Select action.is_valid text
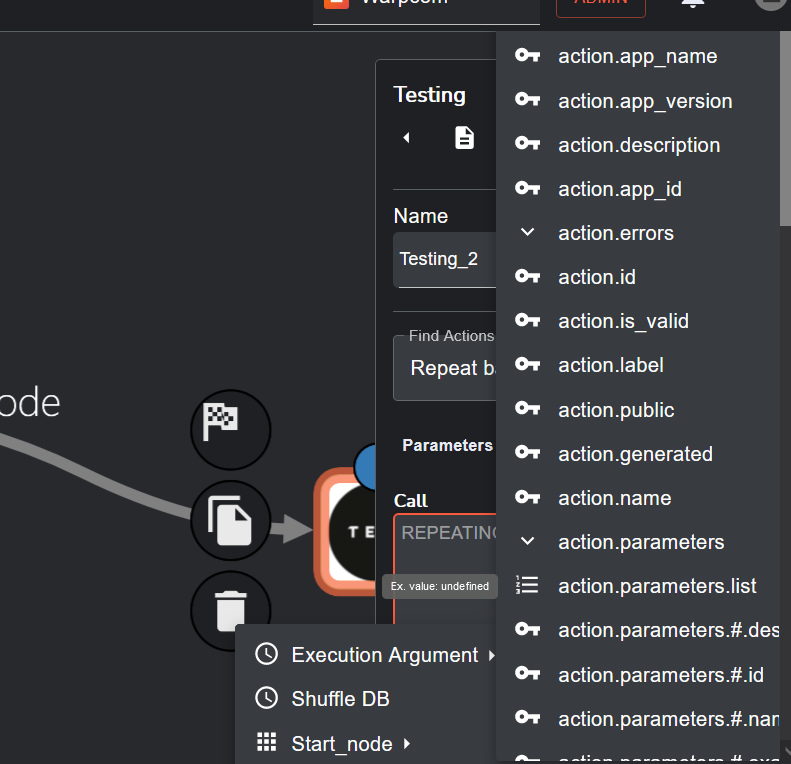 click(623, 321)
